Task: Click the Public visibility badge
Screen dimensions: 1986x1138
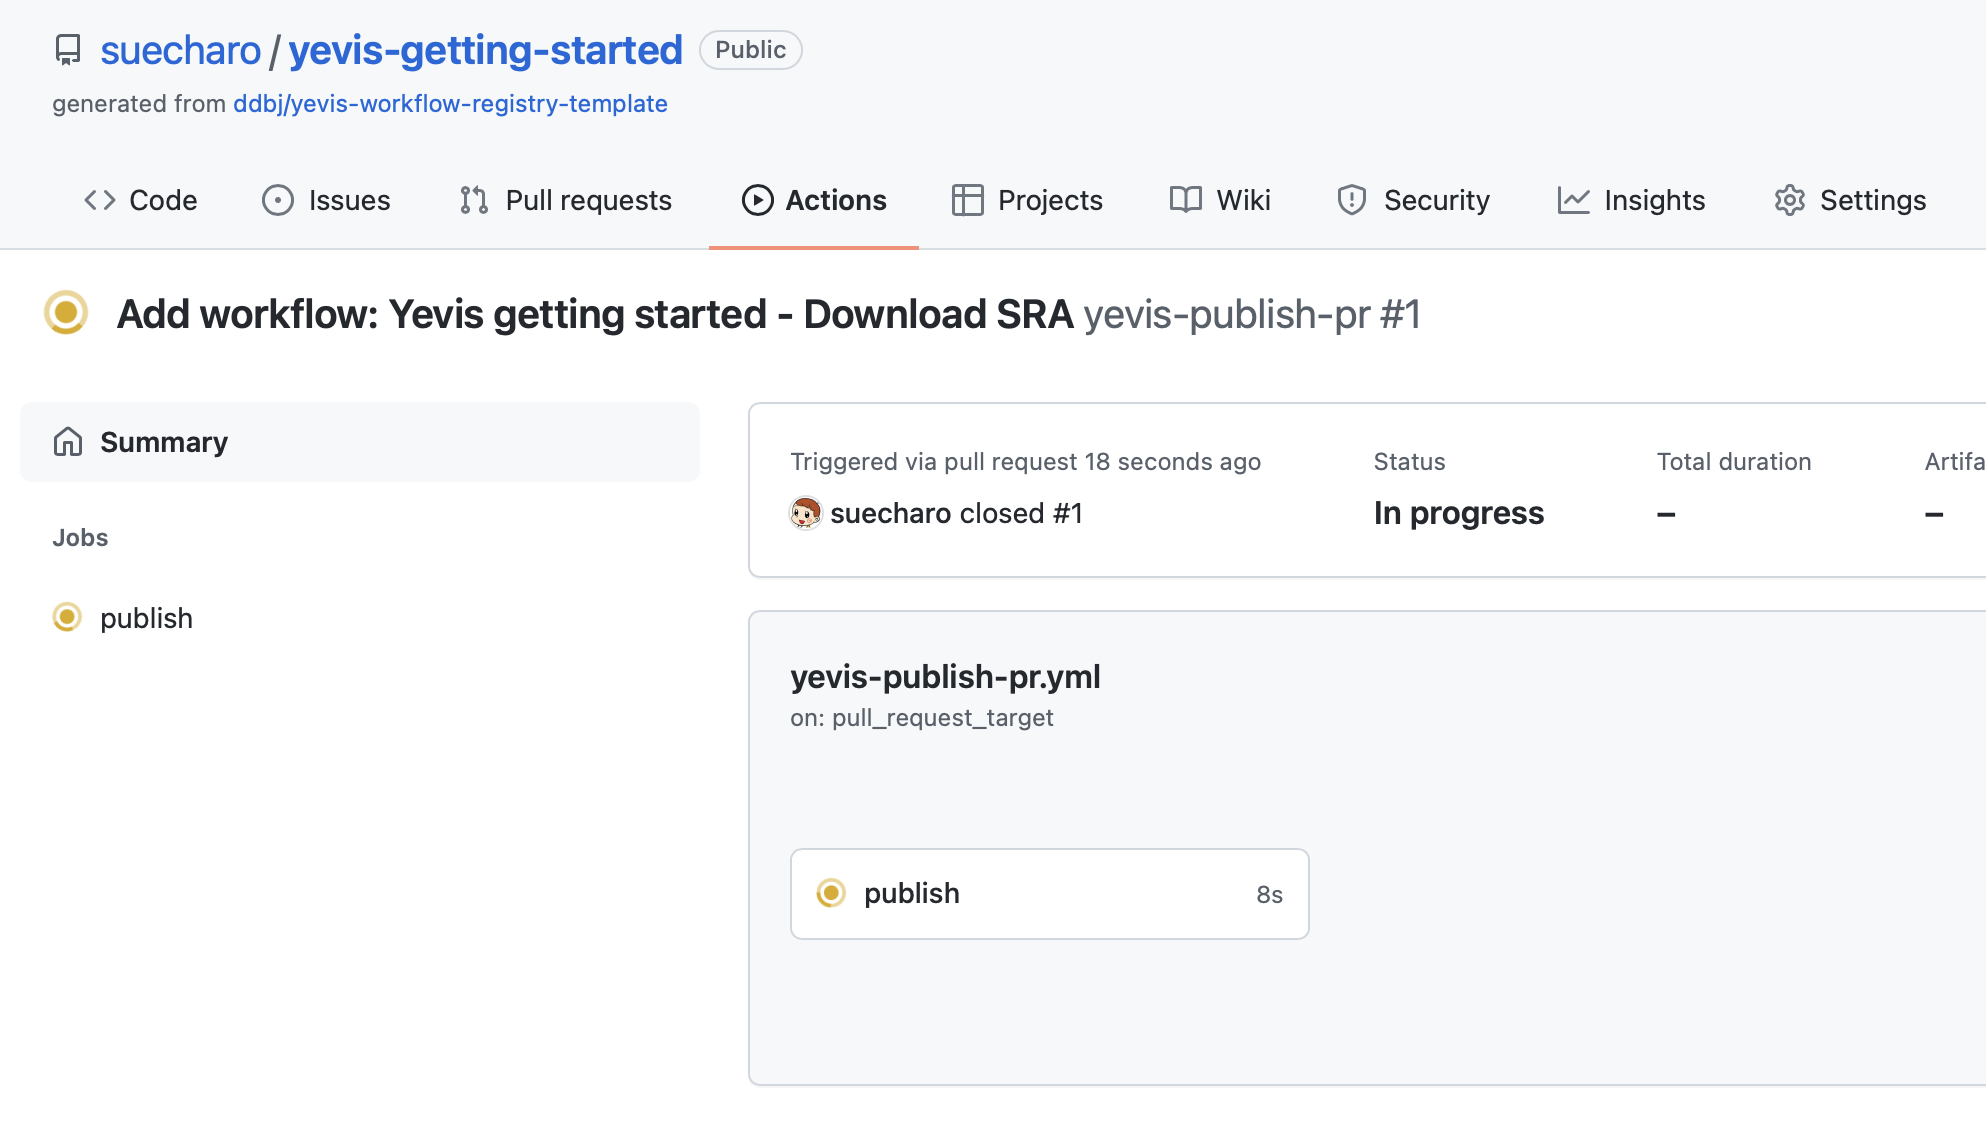Action: pyautogui.click(x=750, y=50)
